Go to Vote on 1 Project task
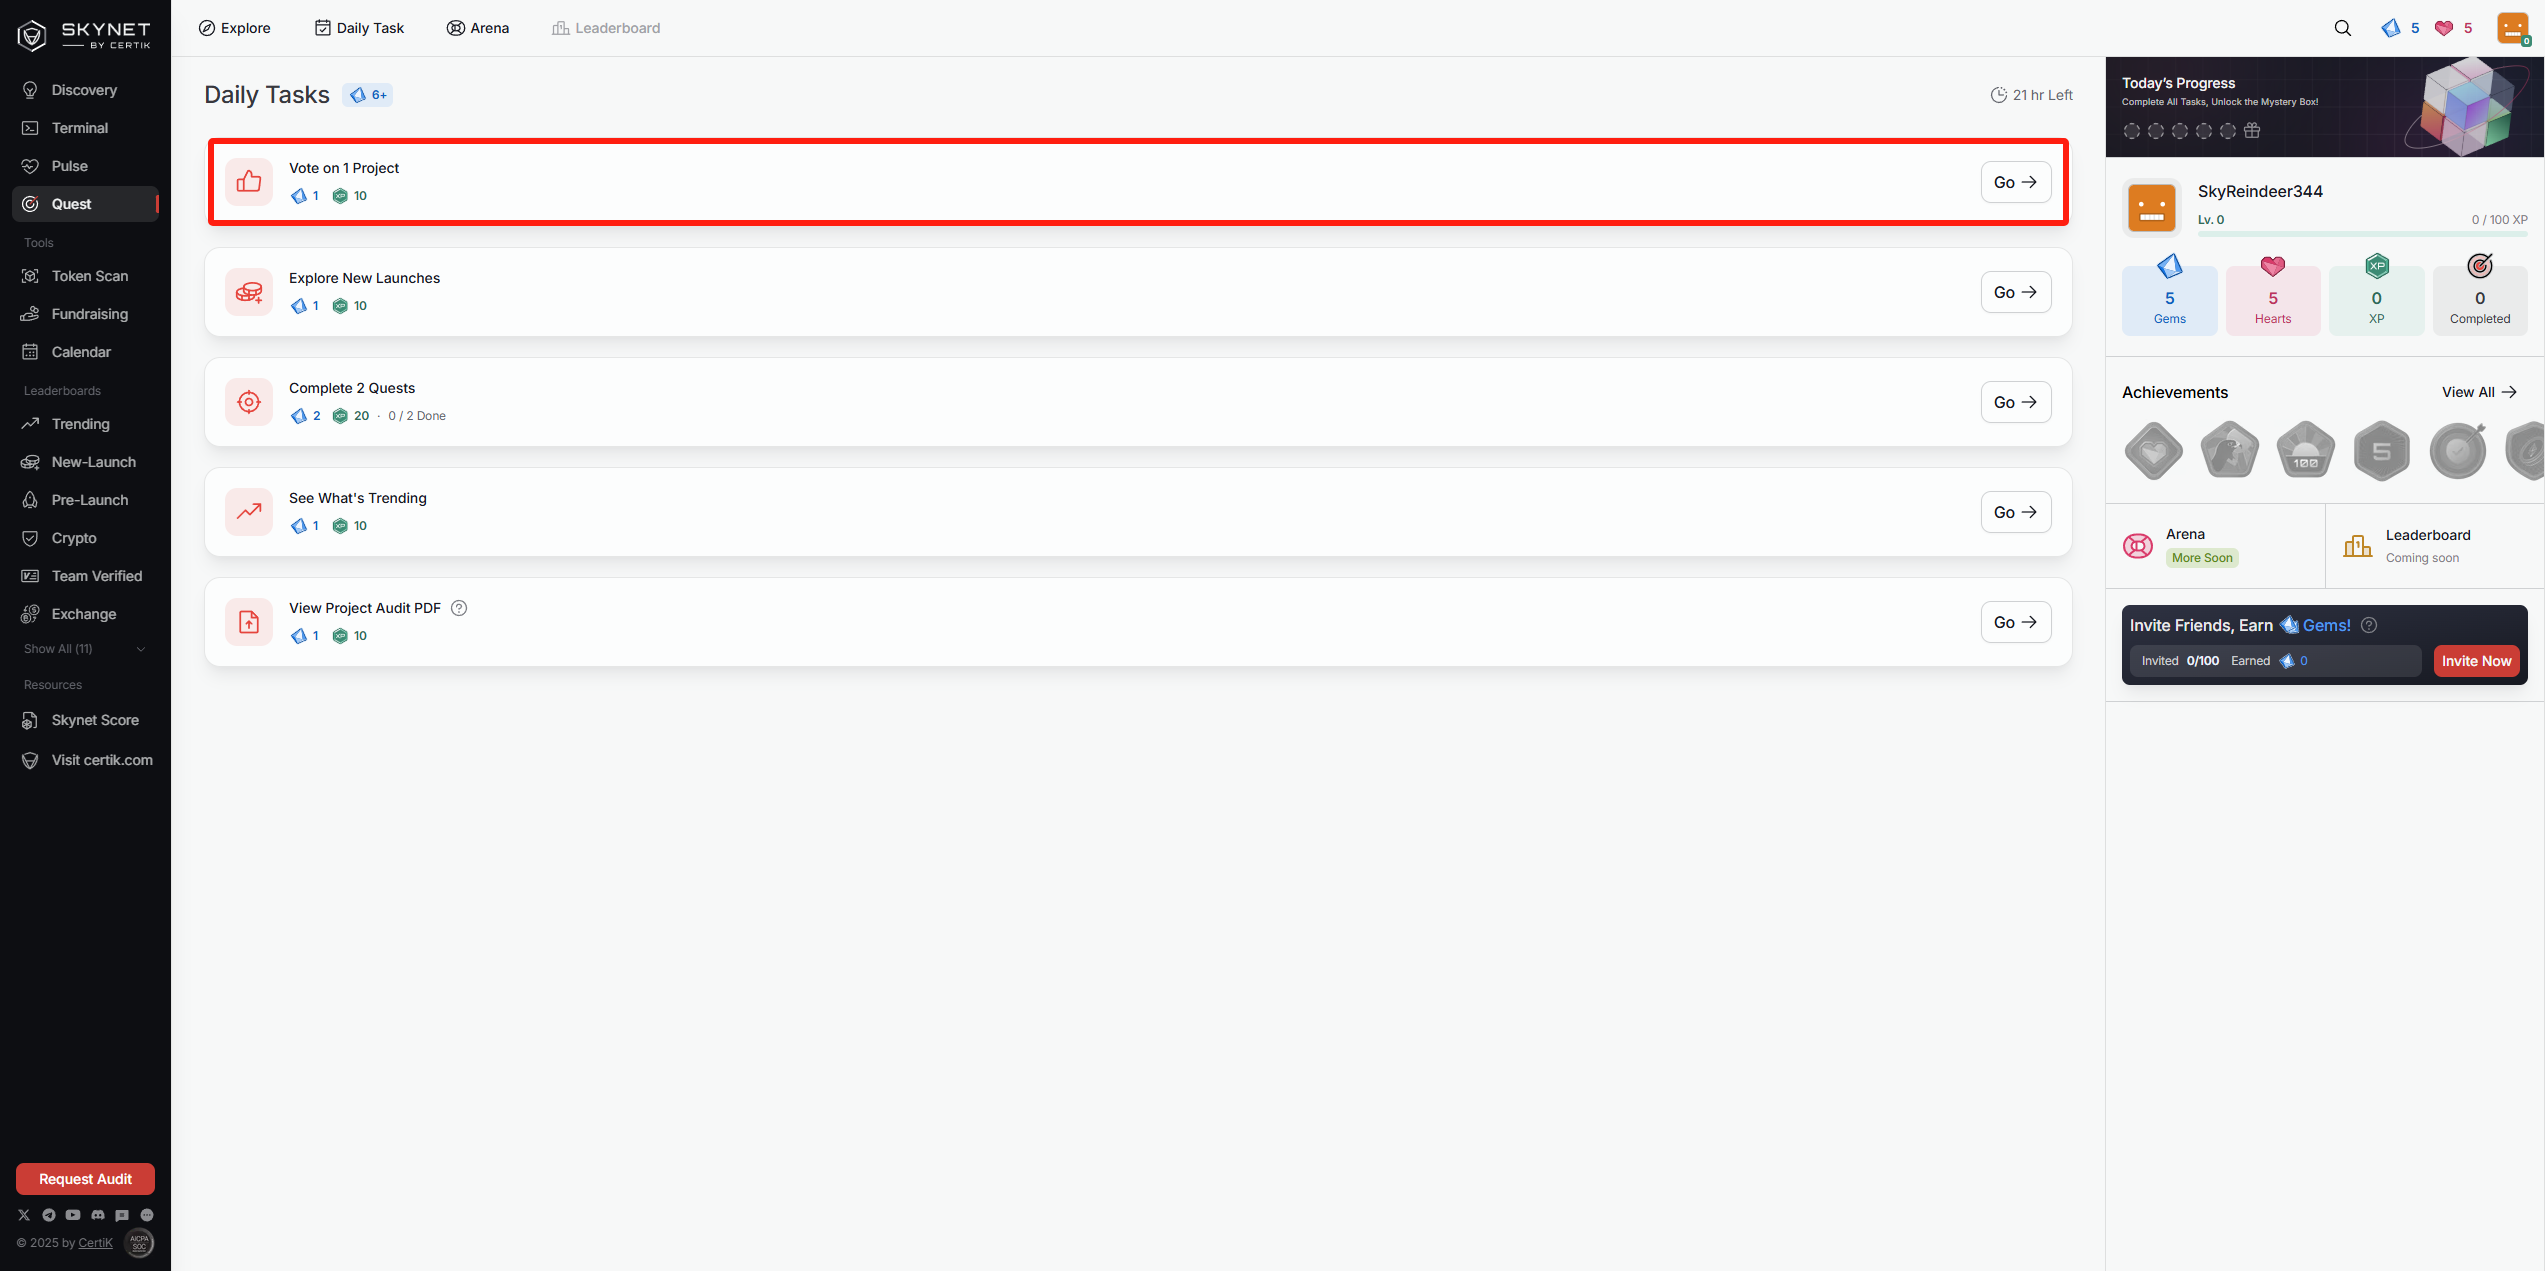 [2016, 182]
